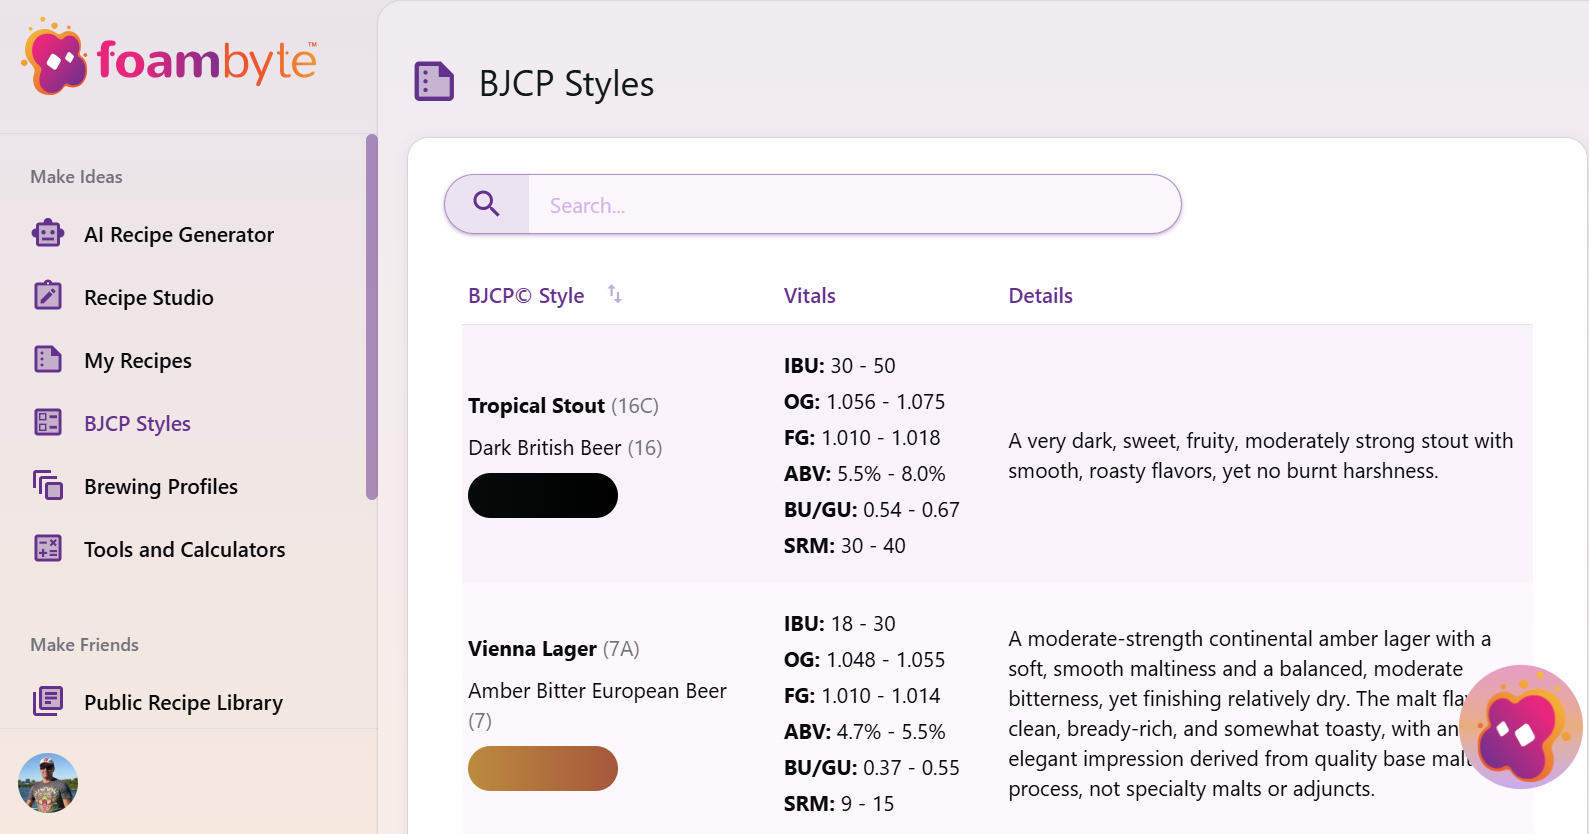Click the foambyte logo
This screenshot has height=834, width=1589.
point(170,60)
